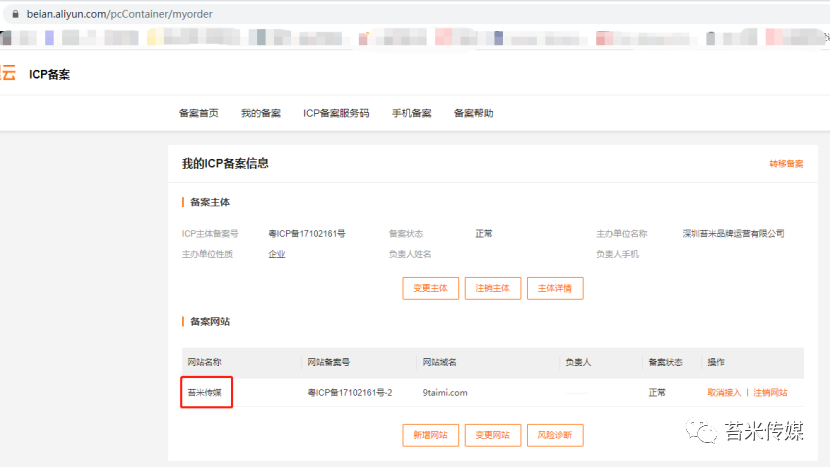Click the 9taimi.com domain cell
Image resolution: width=830 pixels, height=467 pixels.
click(444, 393)
